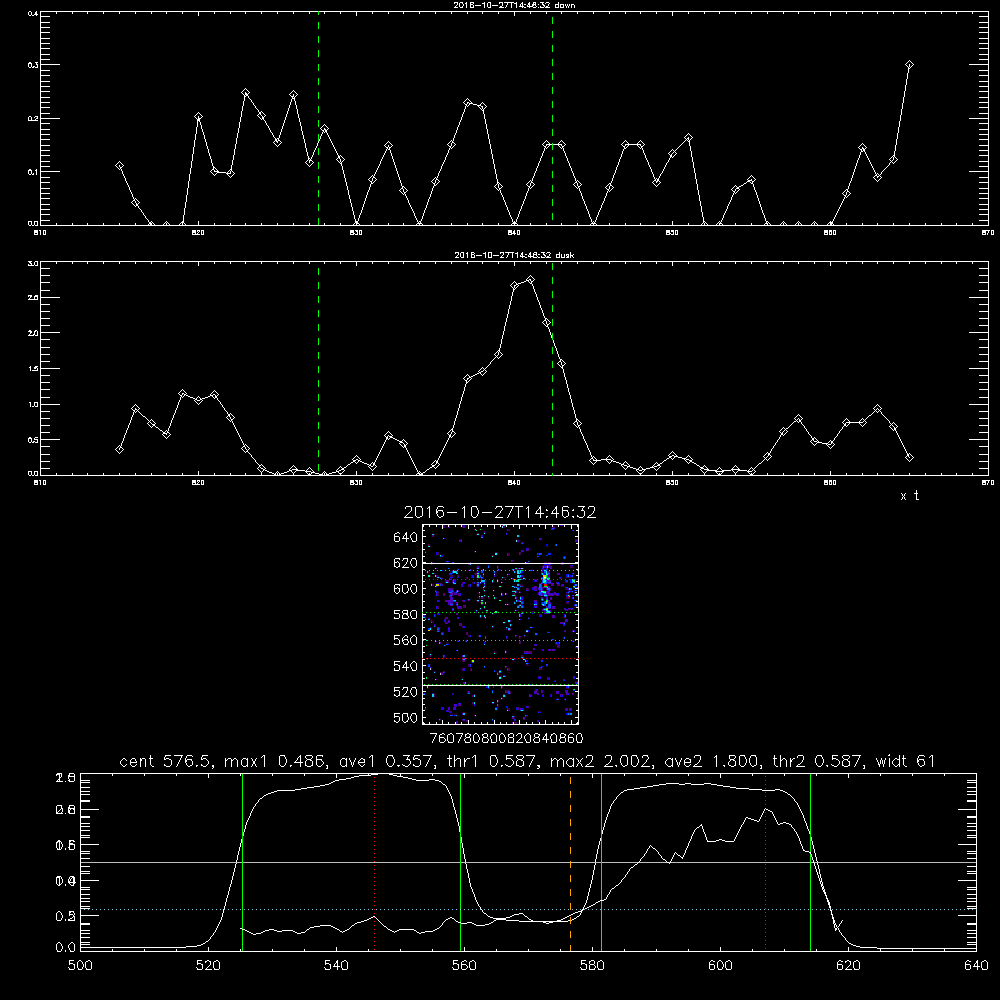
Task: Select the first diamond marker in the dawn plot
Action: 119,165
